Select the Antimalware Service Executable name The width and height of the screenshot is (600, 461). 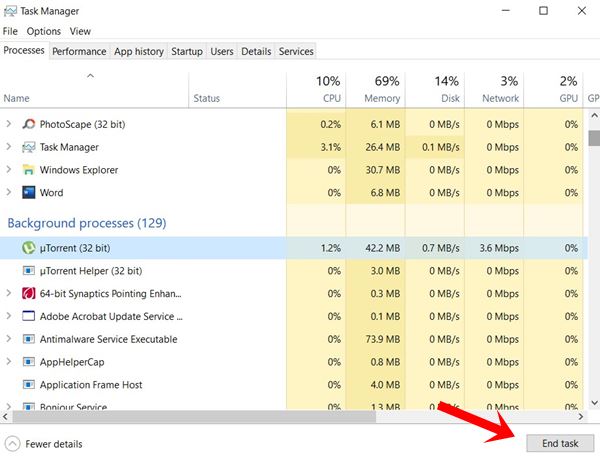point(109,339)
